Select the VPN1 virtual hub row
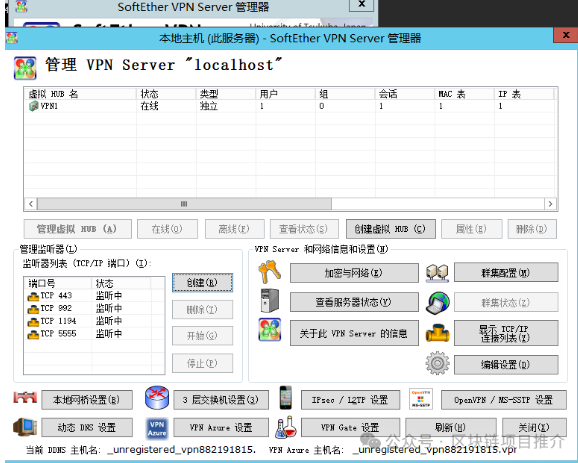This screenshot has height=463, width=578. click(290, 106)
